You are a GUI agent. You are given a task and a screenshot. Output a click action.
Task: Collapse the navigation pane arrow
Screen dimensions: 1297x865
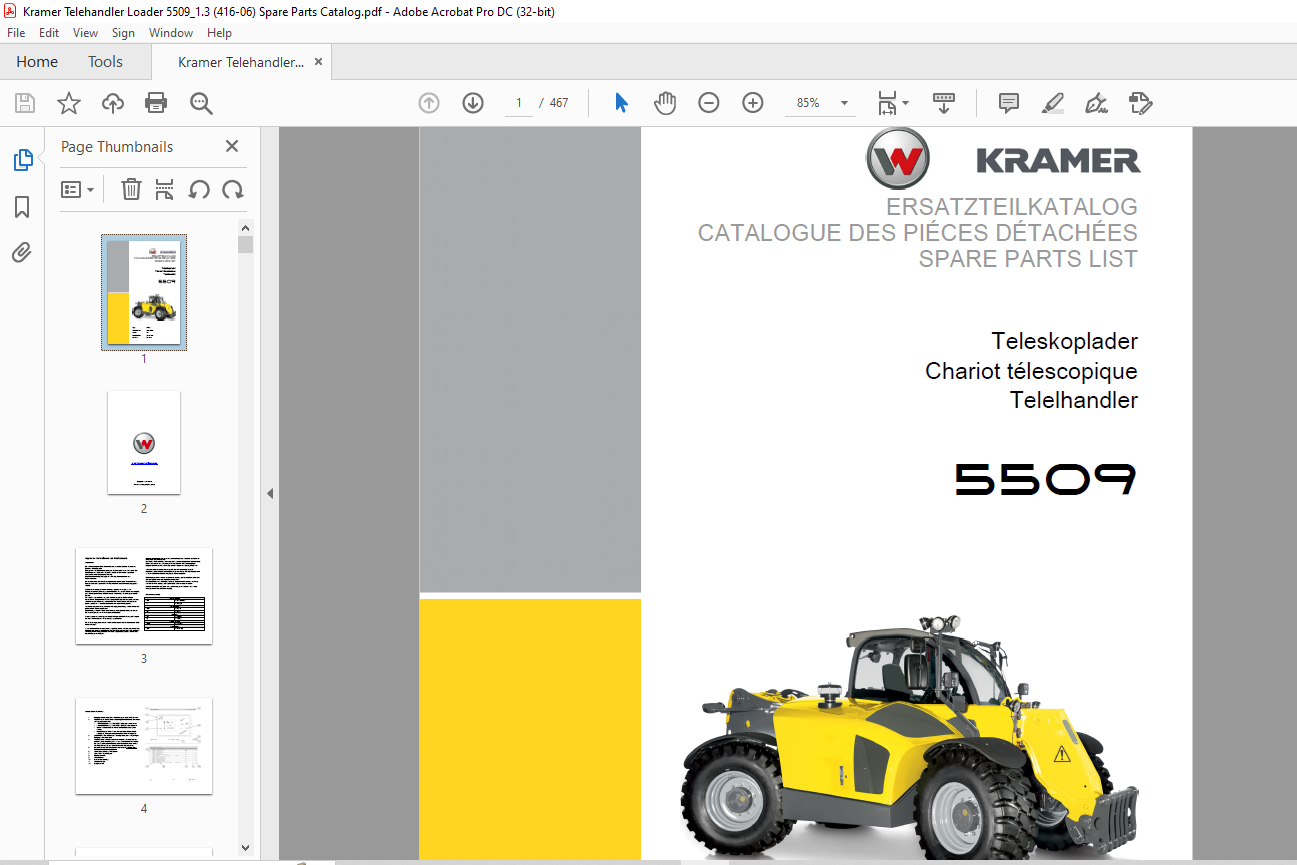pyautogui.click(x=269, y=493)
